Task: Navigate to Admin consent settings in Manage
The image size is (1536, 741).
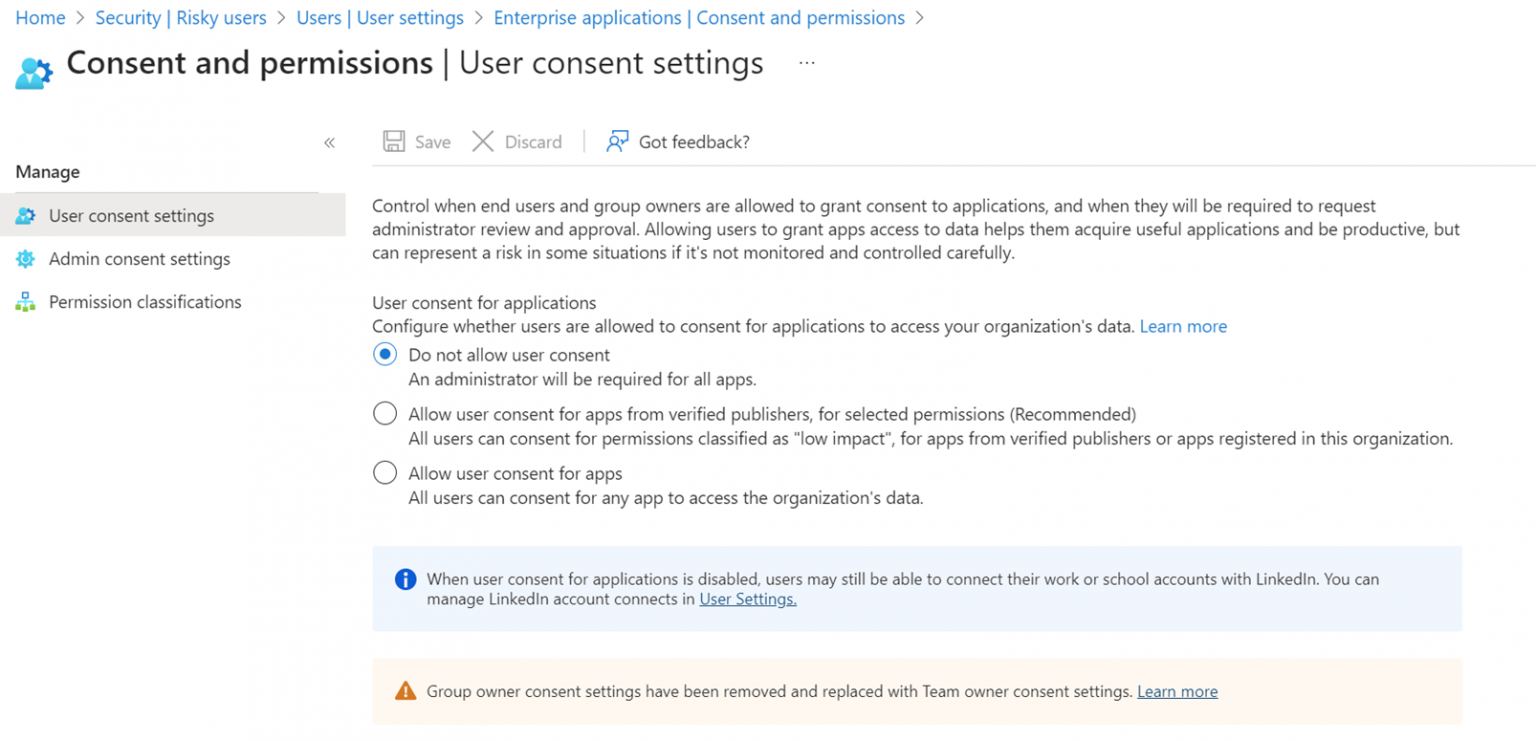Action: (x=140, y=258)
